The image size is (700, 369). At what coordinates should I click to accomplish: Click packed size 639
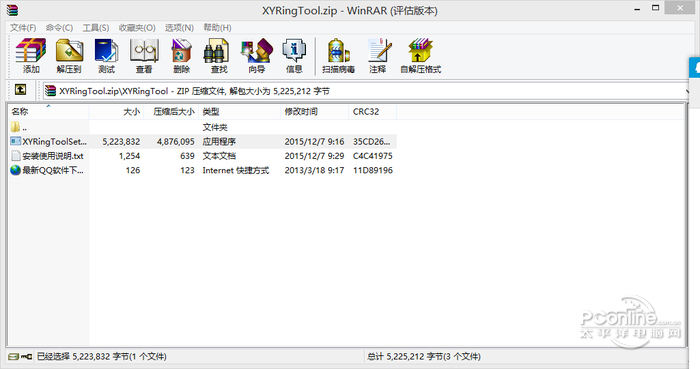(x=187, y=156)
